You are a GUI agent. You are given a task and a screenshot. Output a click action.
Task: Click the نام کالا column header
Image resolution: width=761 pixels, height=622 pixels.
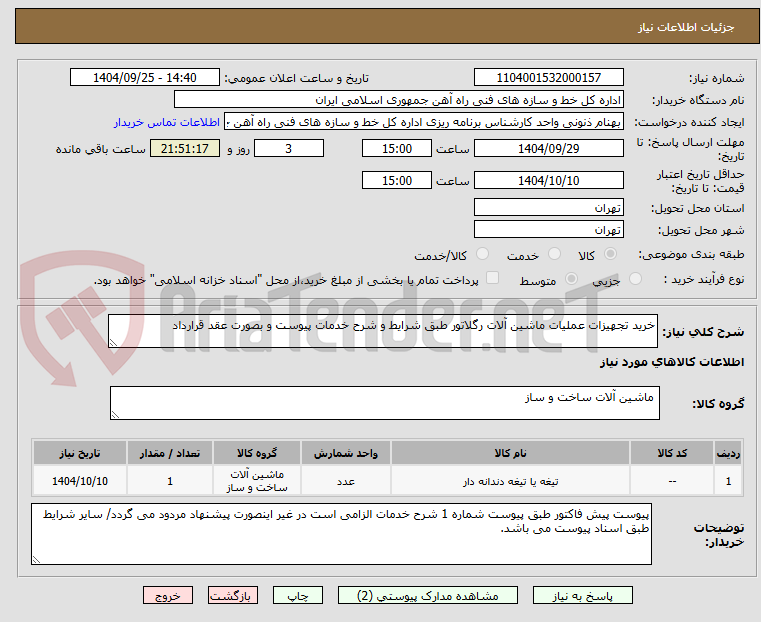coord(510,453)
